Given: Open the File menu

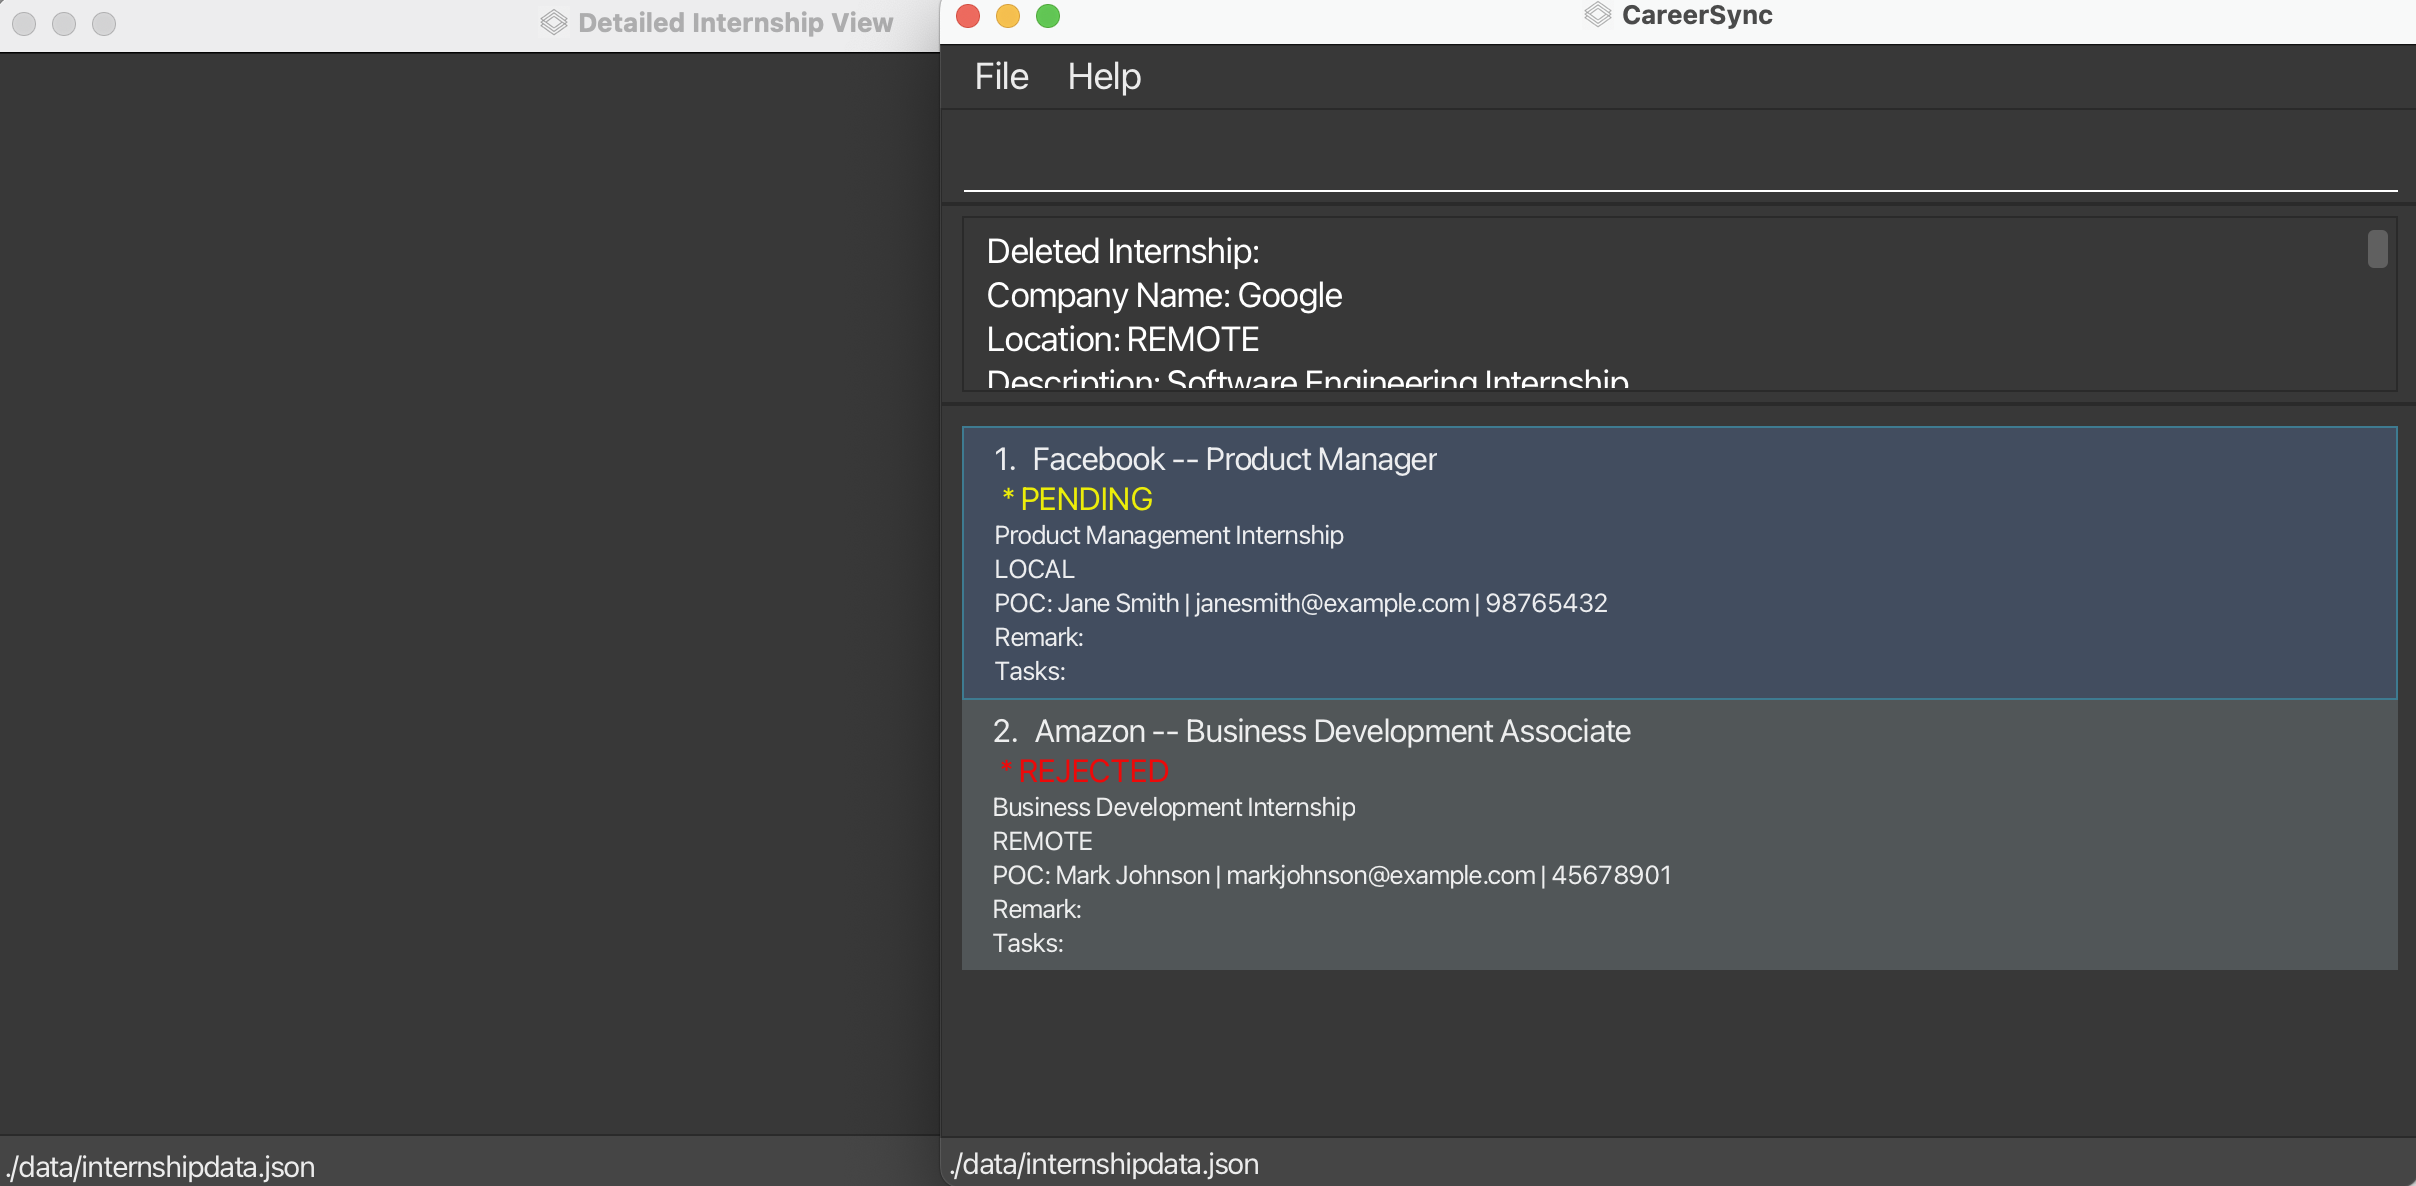Looking at the screenshot, I should pyautogui.click(x=1001, y=77).
